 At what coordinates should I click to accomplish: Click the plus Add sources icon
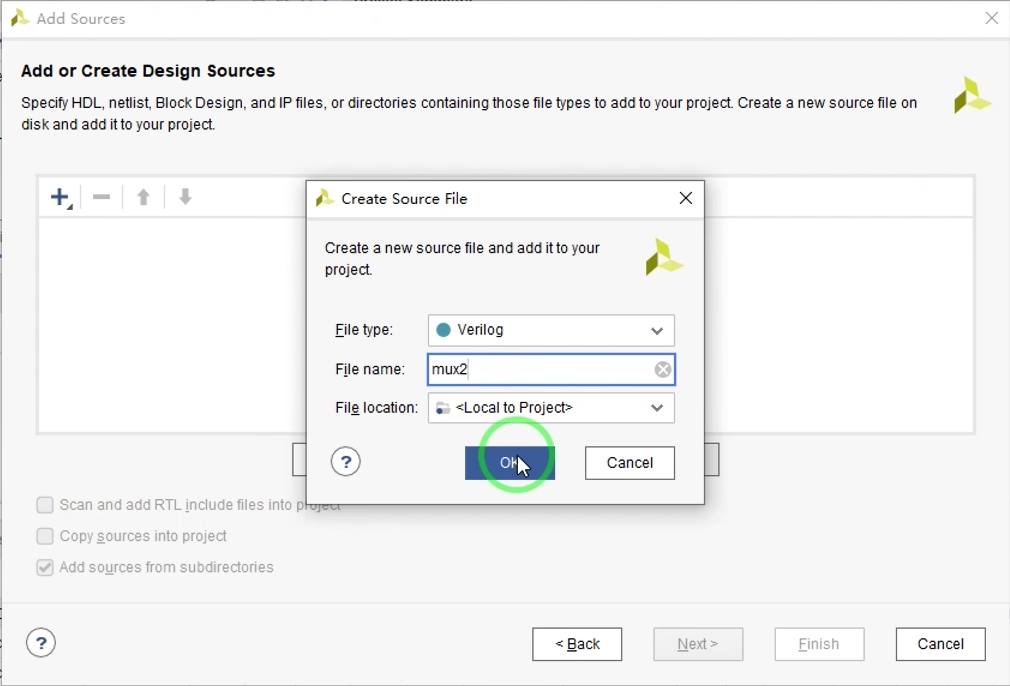(61, 197)
